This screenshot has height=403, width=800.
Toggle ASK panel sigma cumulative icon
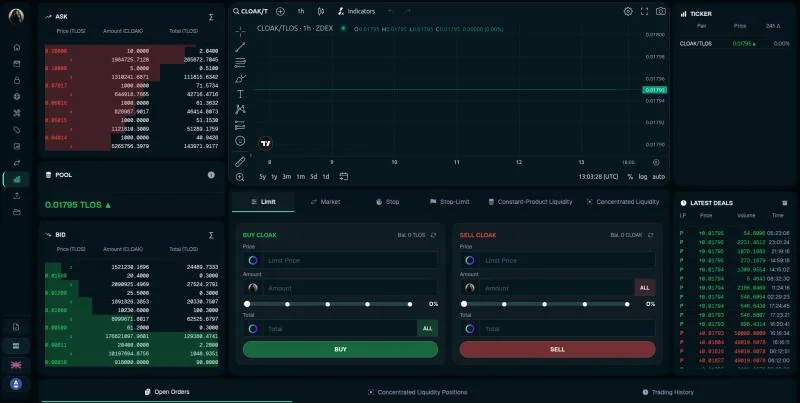(x=211, y=17)
